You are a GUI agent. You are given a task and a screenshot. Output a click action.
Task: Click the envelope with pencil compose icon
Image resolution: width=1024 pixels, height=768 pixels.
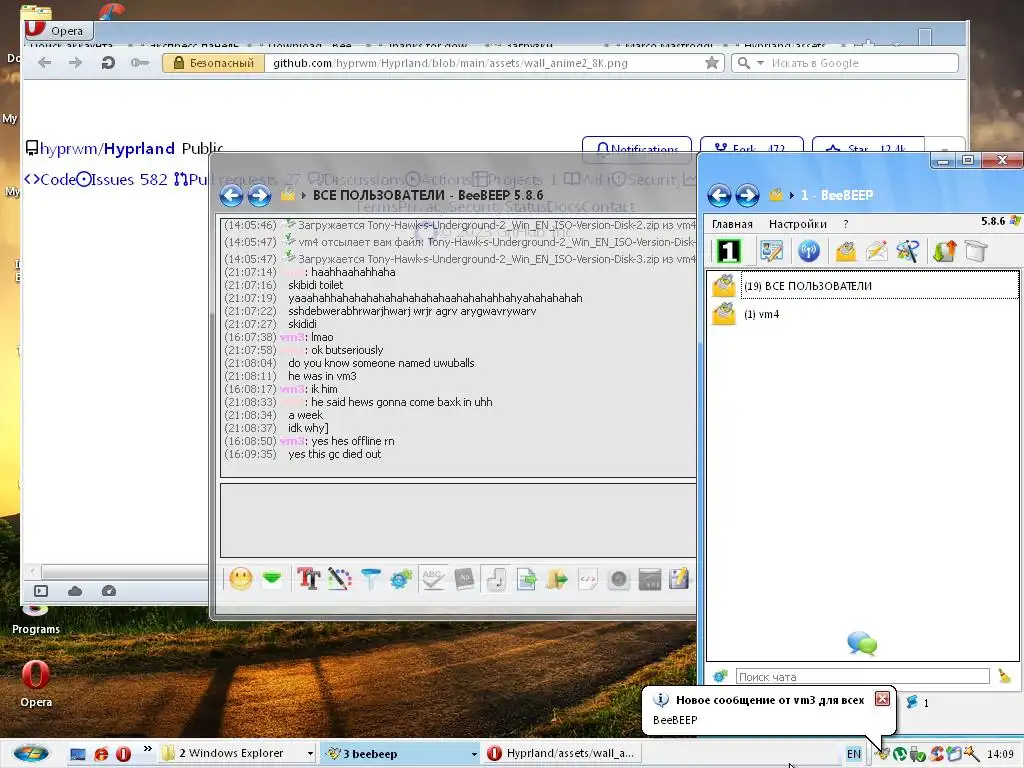[876, 251]
